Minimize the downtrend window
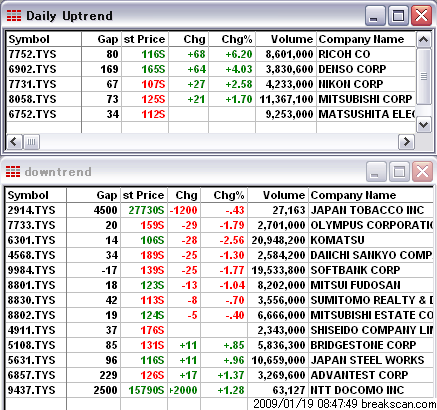Screen dimensions: 437x410 (376, 172)
